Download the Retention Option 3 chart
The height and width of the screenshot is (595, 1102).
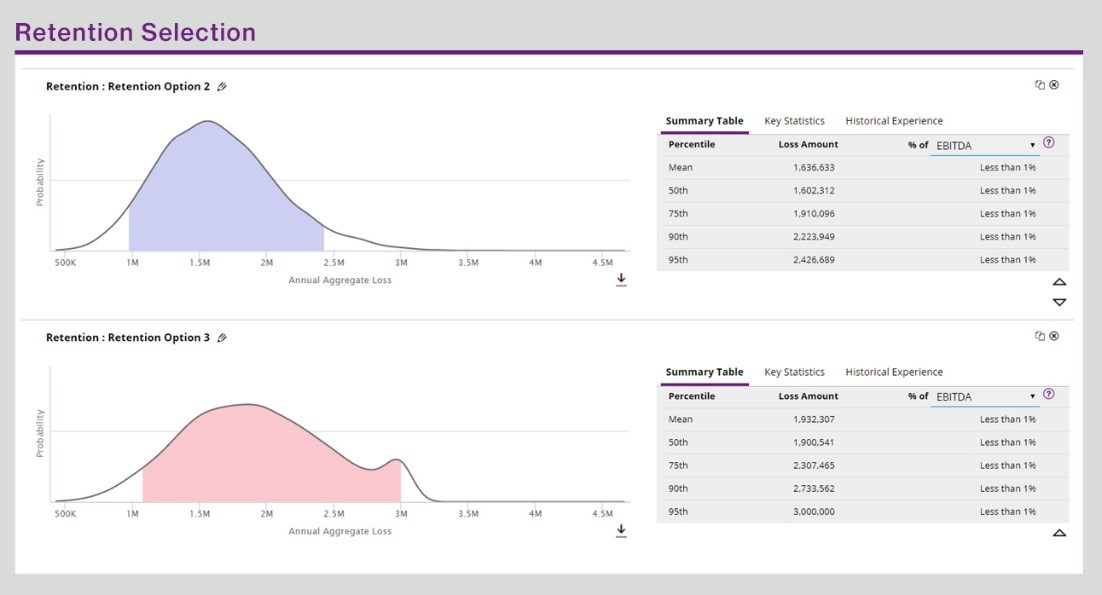point(621,530)
